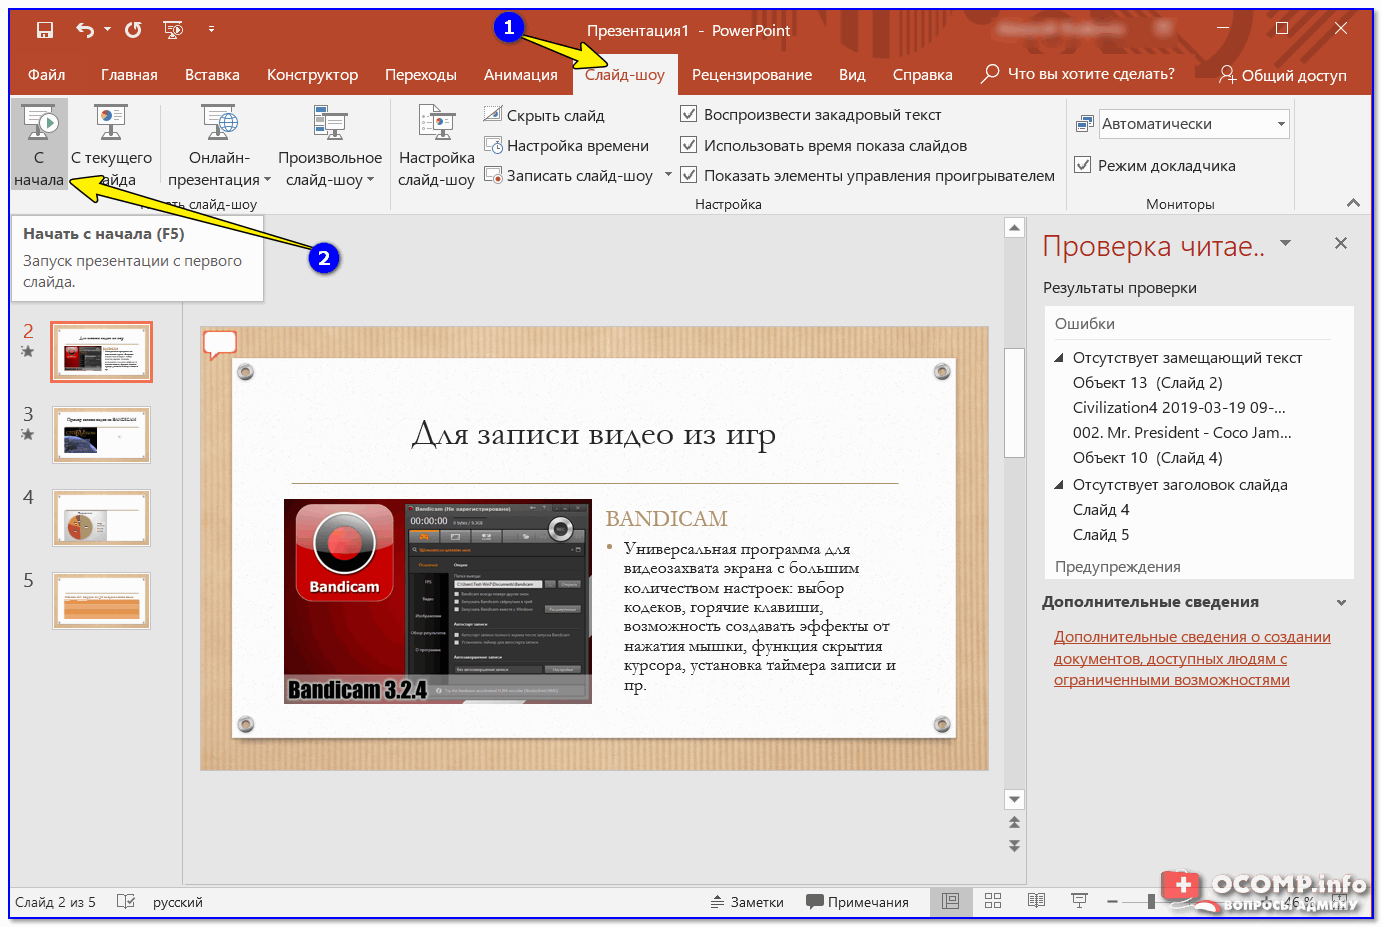Viewport: 1382px width, 927px height.
Task: Switch to Анимация tab
Action: point(521,75)
